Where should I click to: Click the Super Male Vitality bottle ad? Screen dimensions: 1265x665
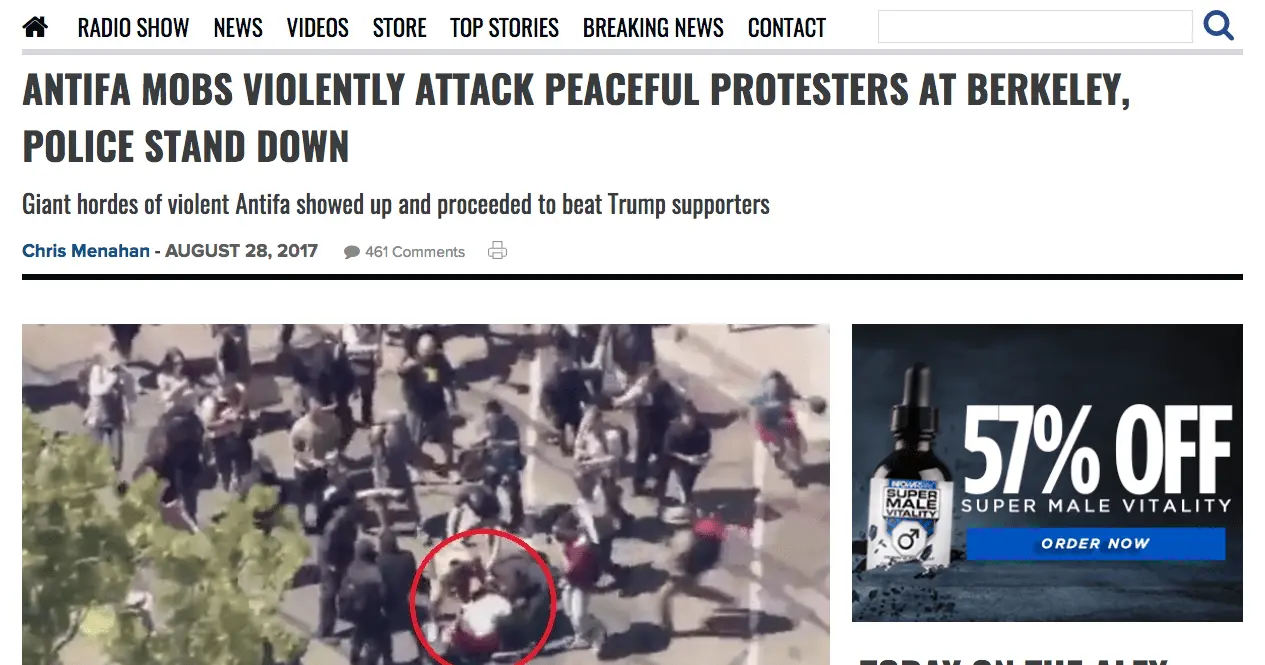coord(906,470)
